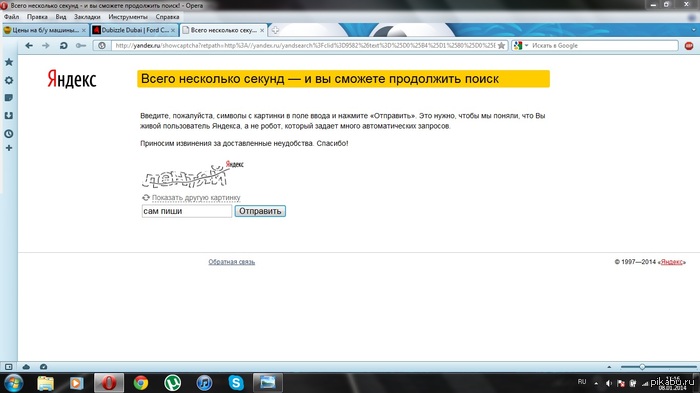
Task: Click the page reload button
Action: tap(63, 46)
